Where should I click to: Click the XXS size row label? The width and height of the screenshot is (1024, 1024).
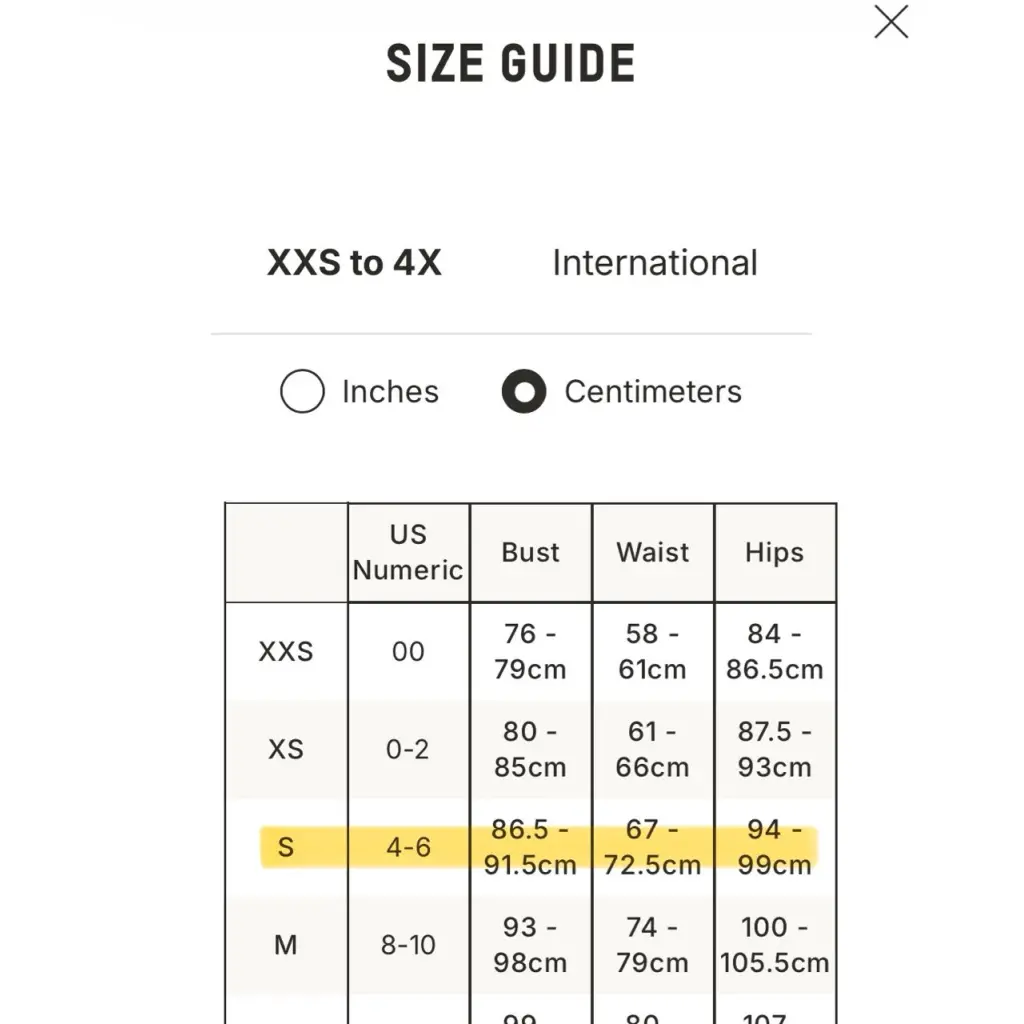point(286,651)
